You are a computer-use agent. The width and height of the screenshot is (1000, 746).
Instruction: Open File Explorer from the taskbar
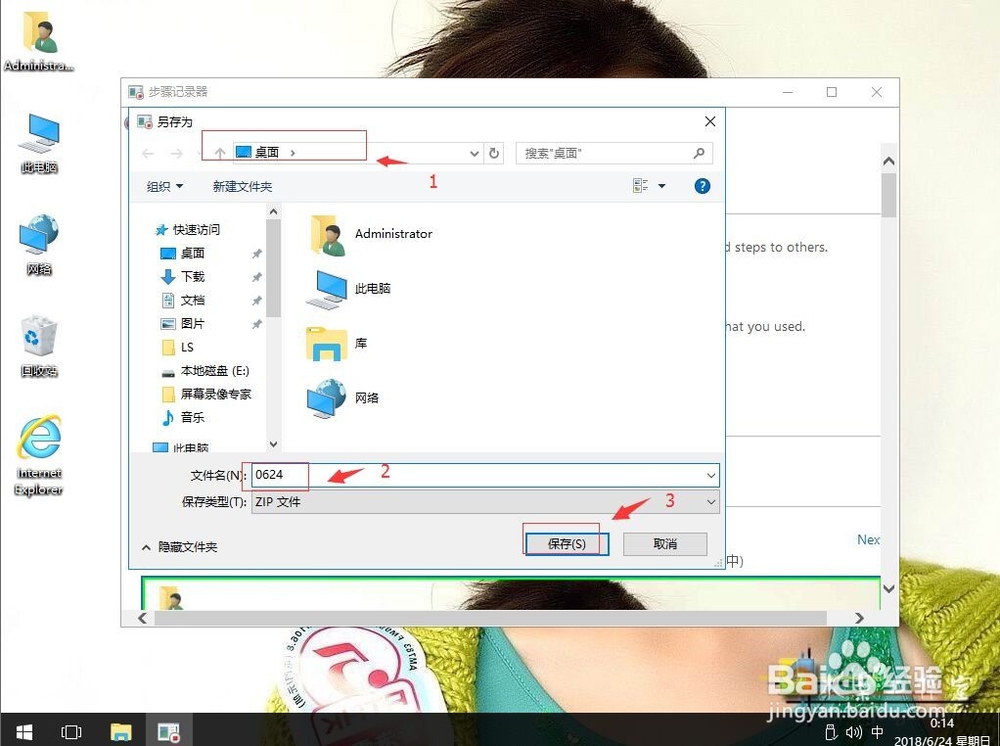click(121, 731)
